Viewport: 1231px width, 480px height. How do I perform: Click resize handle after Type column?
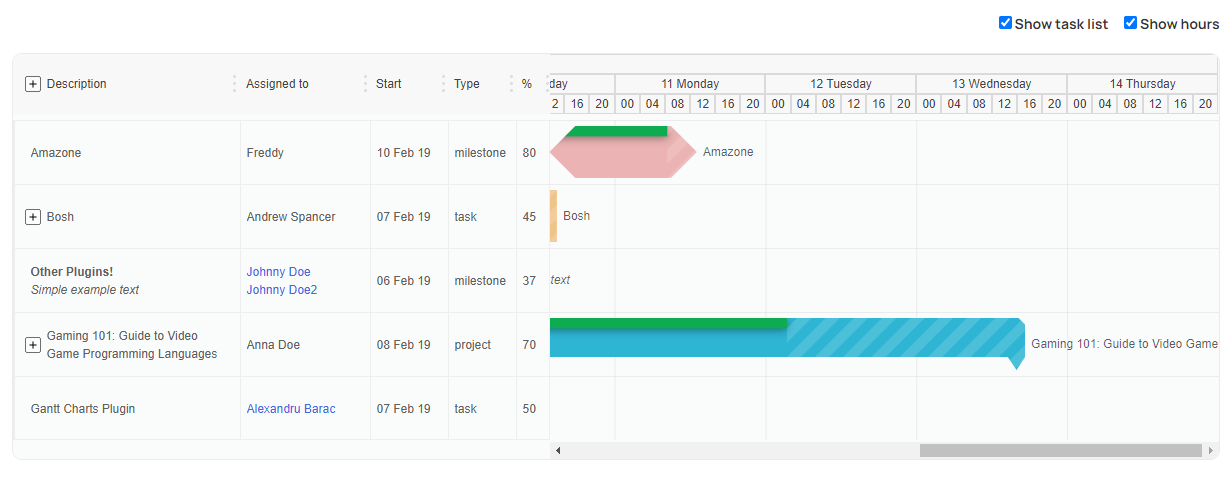click(511, 84)
